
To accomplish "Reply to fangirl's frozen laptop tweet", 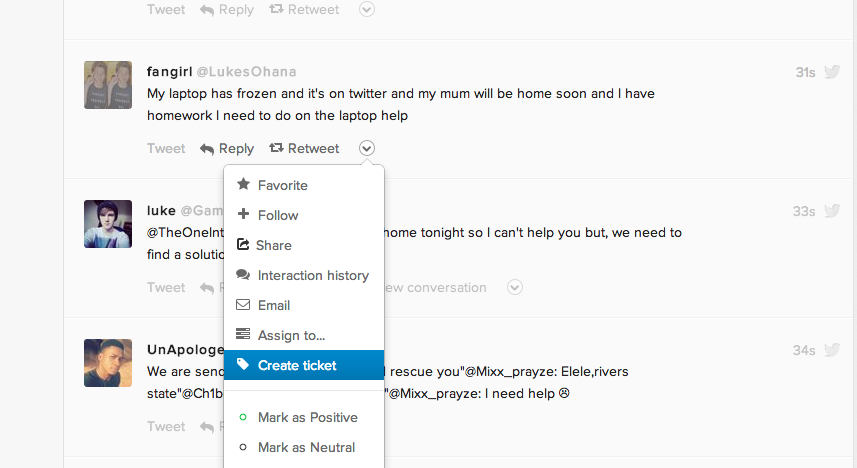I will [227, 148].
